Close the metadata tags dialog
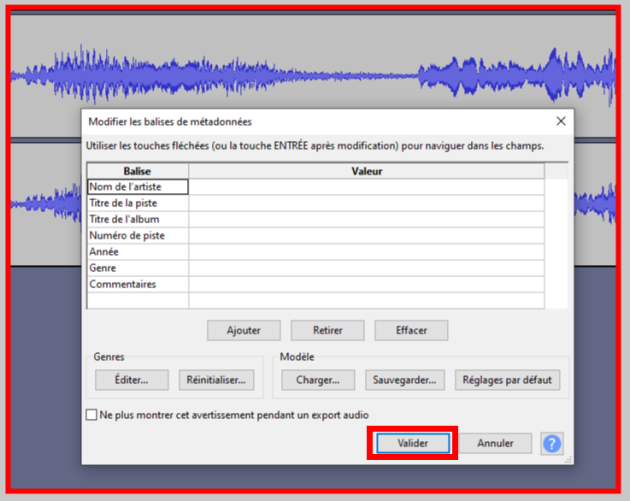630x501 pixels. (x=560, y=121)
